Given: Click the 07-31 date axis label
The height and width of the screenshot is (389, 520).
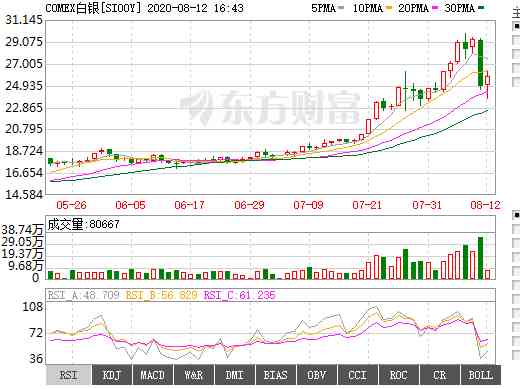Looking at the screenshot, I should click(x=427, y=205).
